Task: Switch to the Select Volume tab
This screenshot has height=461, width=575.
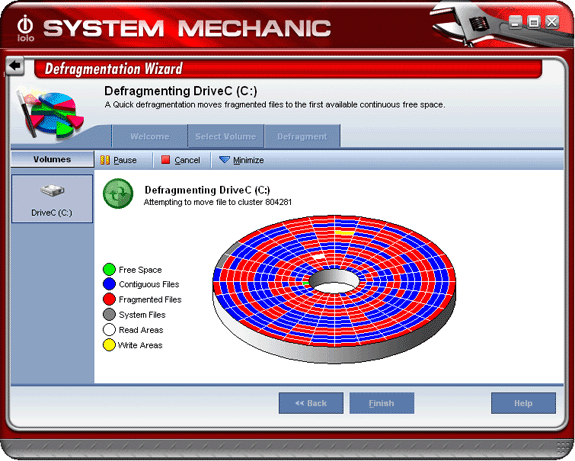Action: click(226, 136)
